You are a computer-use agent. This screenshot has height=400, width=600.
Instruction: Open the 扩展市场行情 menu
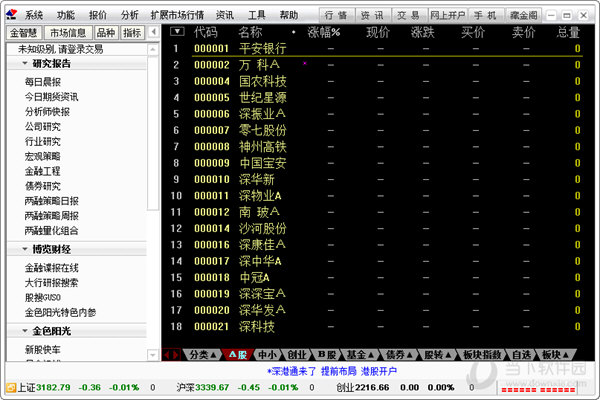[177, 15]
